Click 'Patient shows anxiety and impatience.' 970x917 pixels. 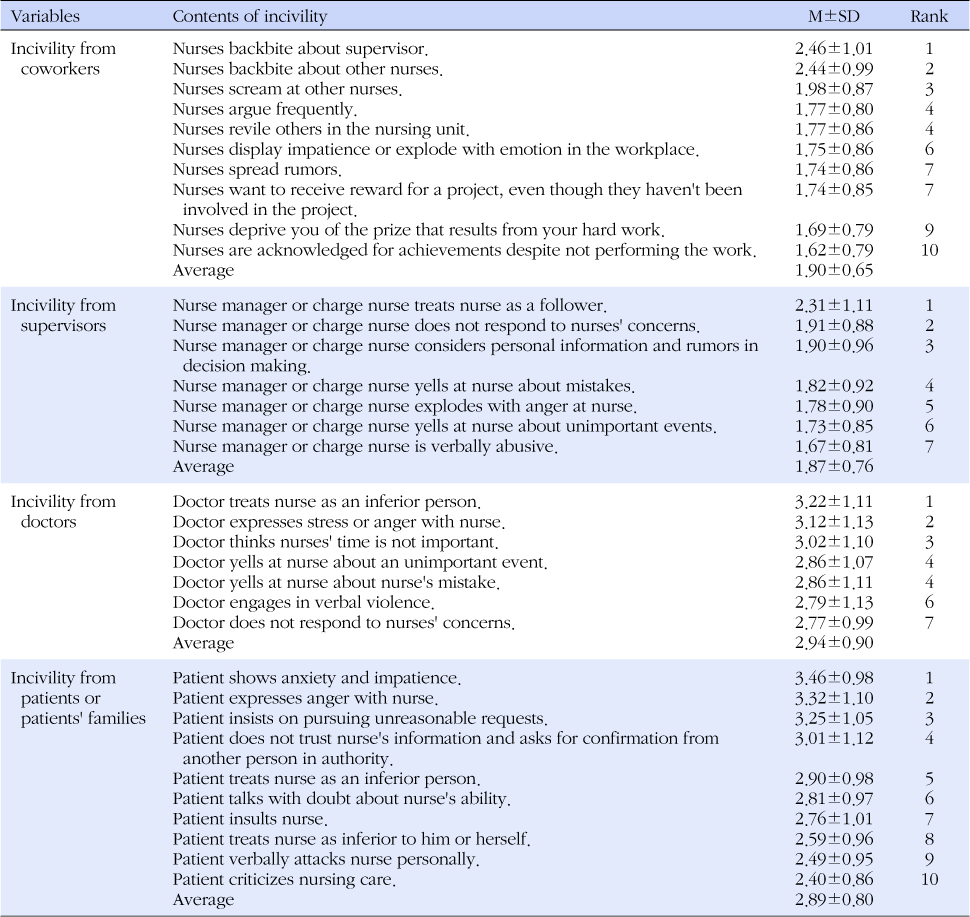click(x=317, y=678)
